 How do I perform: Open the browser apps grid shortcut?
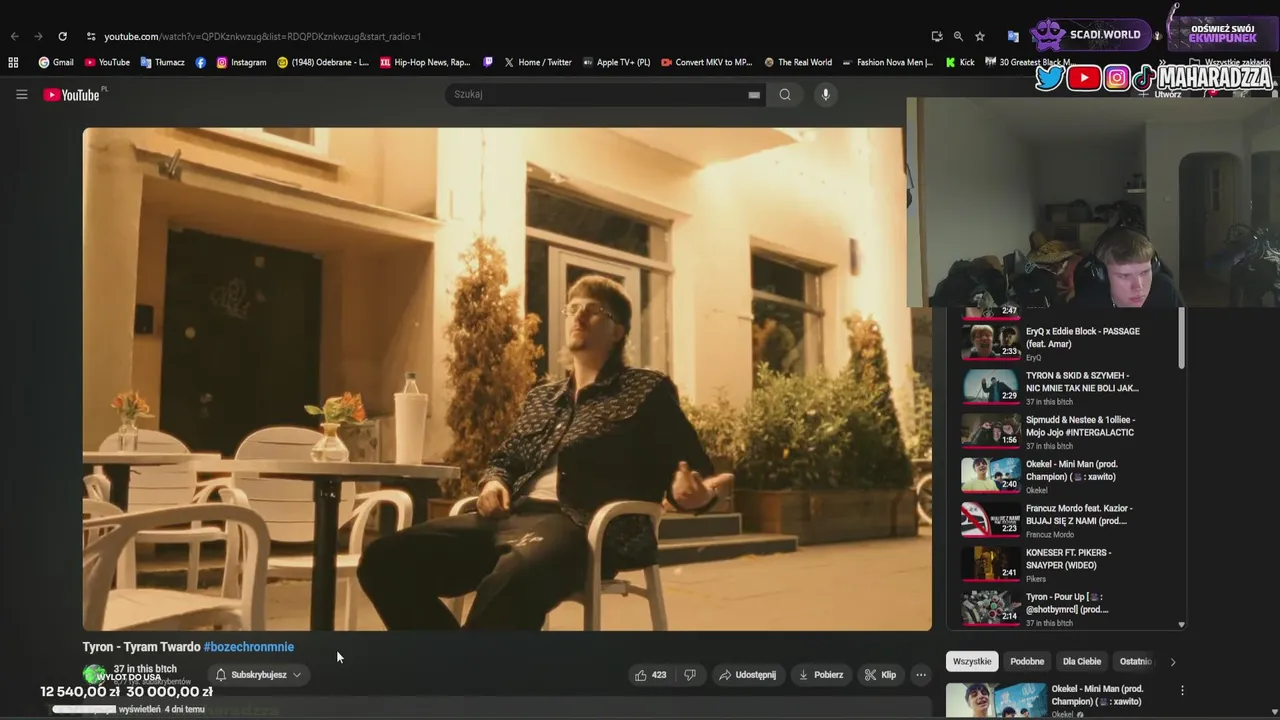coord(13,62)
